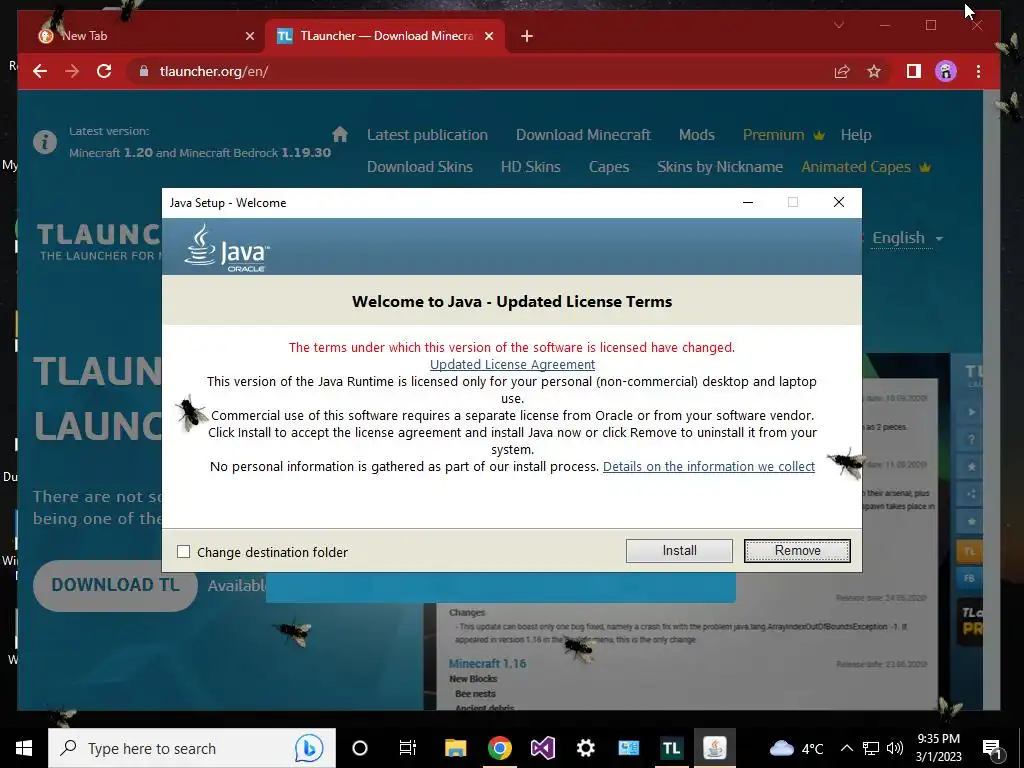The height and width of the screenshot is (768, 1024).
Task: Expand the English language dropdown
Action: coord(907,238)
